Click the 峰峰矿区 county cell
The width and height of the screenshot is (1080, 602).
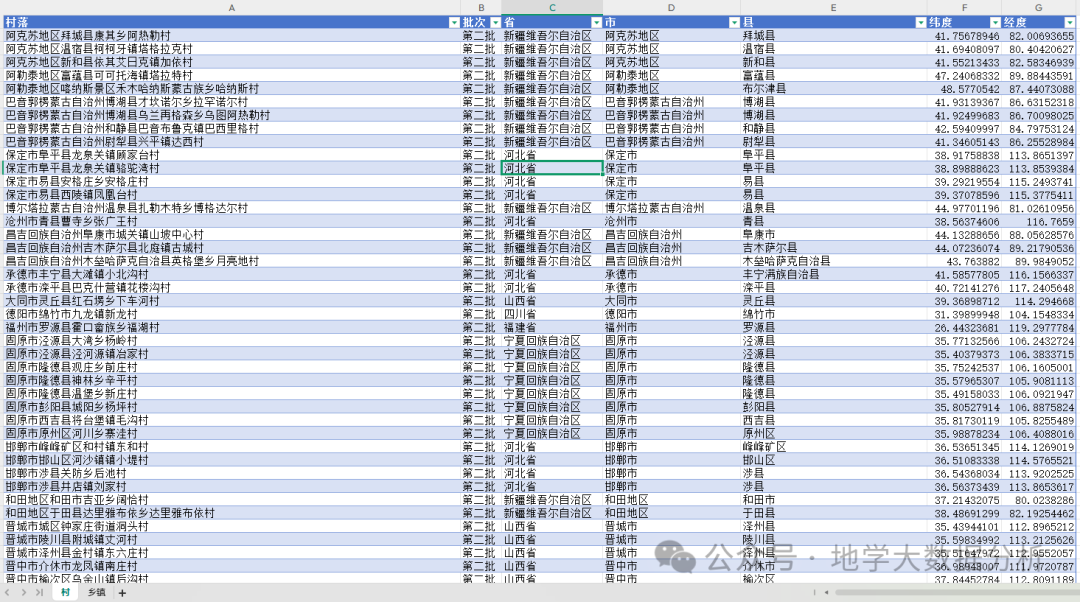pyautogui.click(x=833, y=447)
